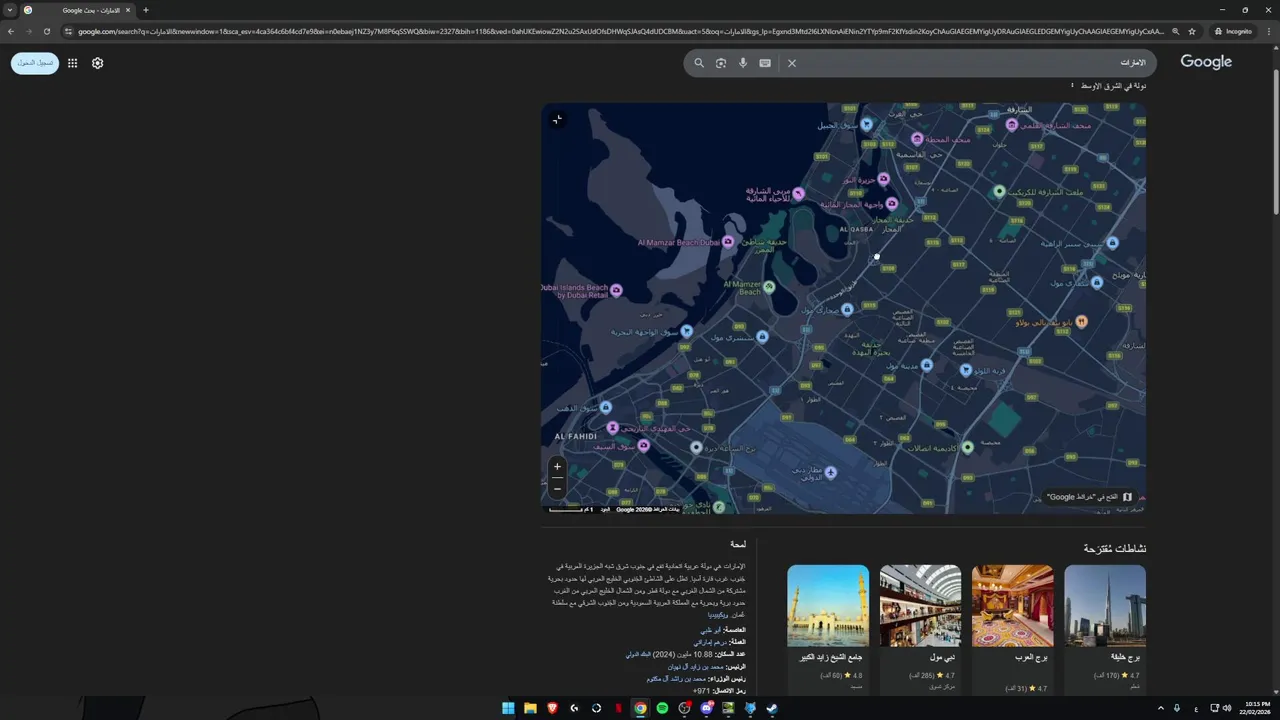Click the Sahara Mall shopping marker
The height and width of the screenshot is (720, 1280).
click(x=847, y=310)
